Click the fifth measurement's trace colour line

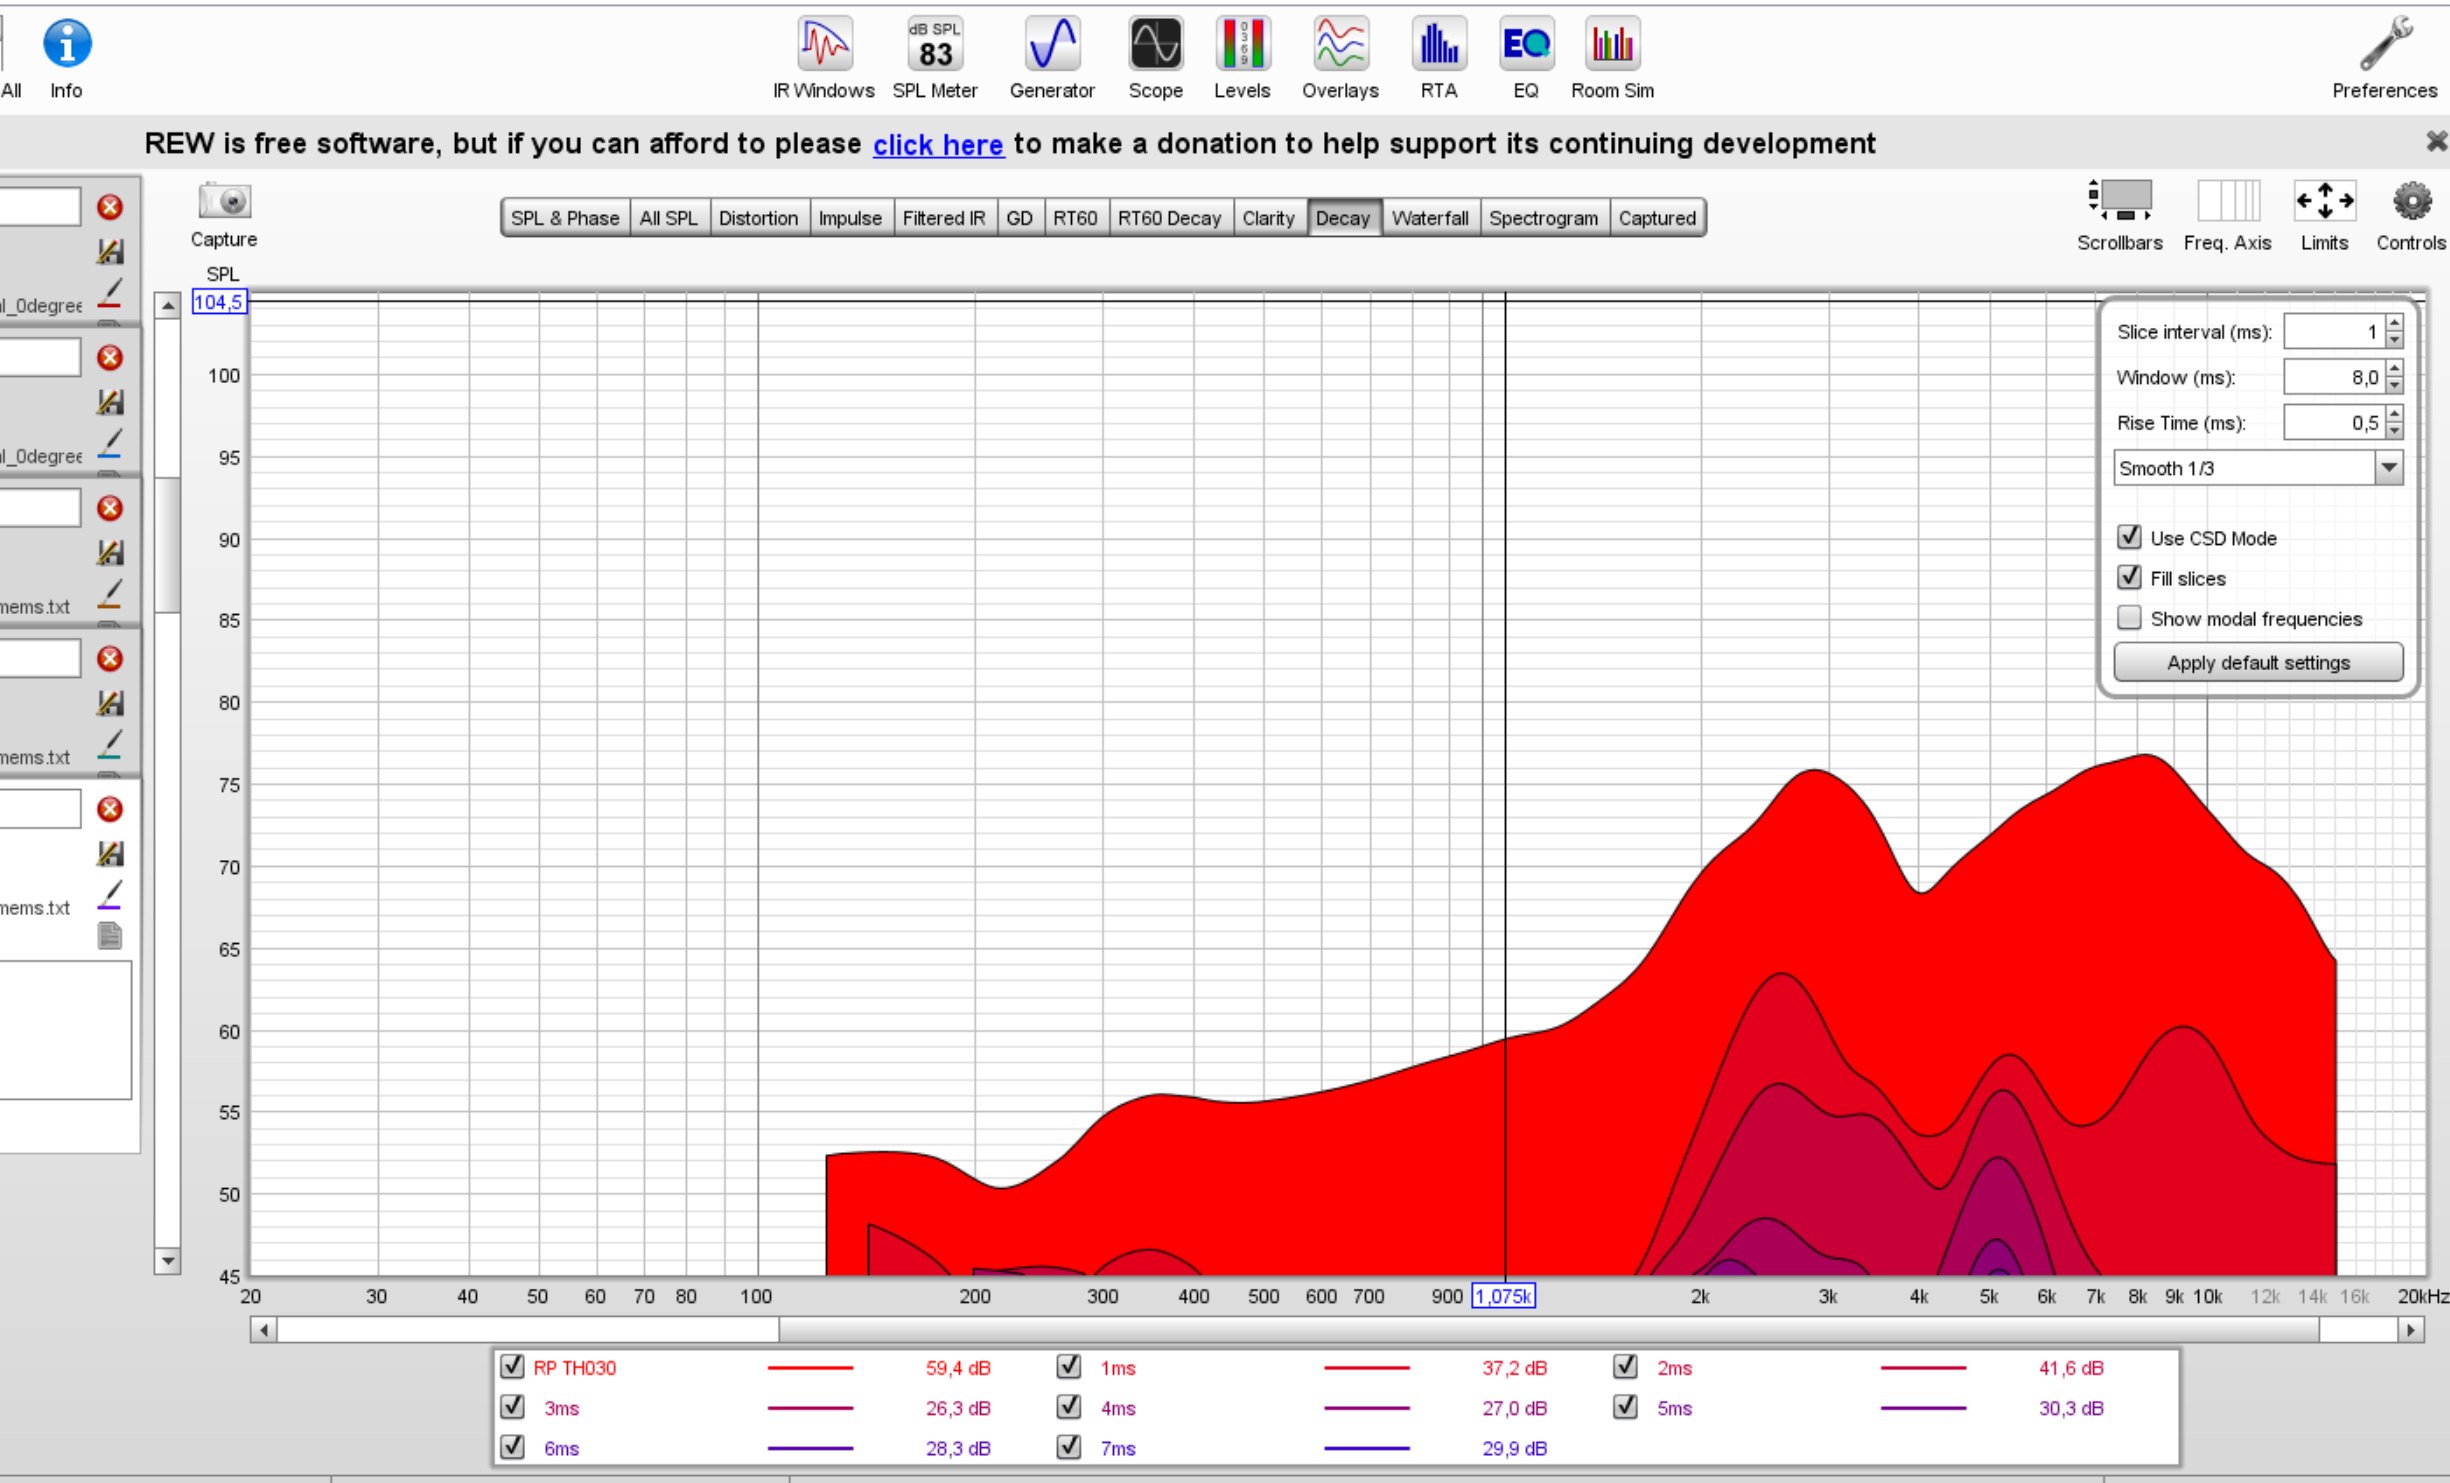pyautogui.click(x=110, y=895)
